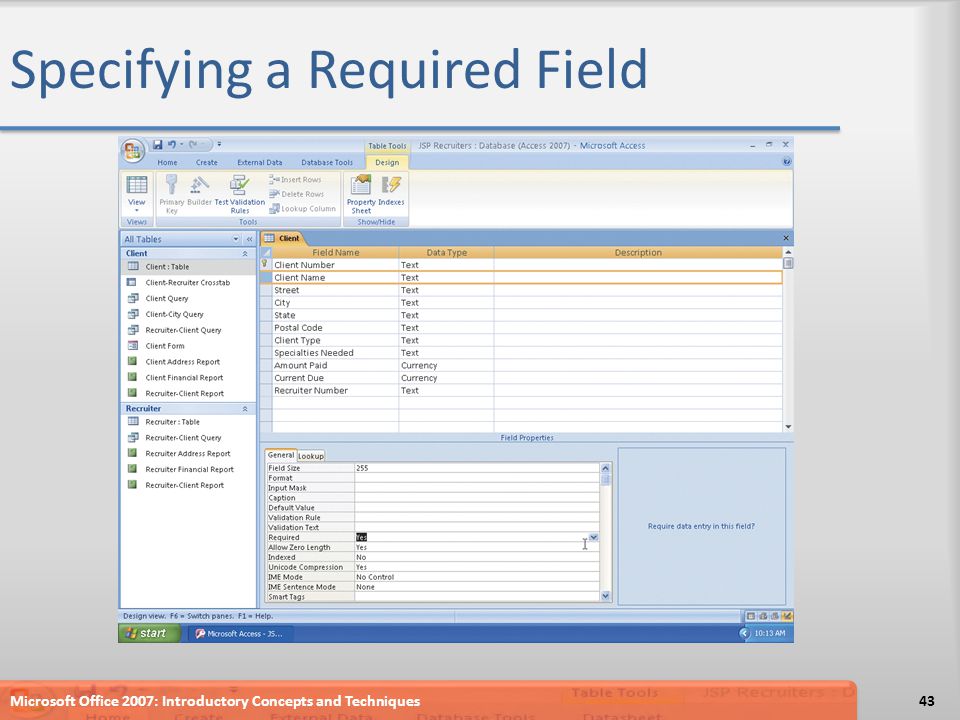Viewport: 960px width, 720px height.
Task: Select the Recruiter Number field
Action: [336, 391]
